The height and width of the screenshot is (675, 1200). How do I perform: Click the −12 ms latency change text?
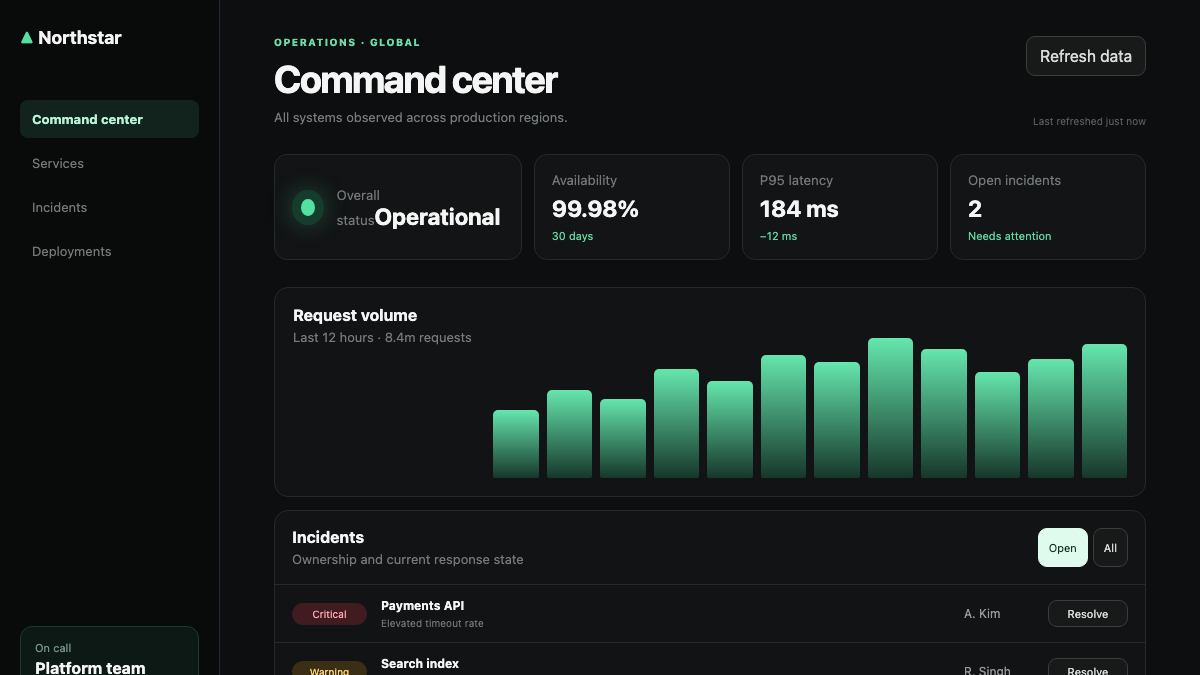[778, 236]
